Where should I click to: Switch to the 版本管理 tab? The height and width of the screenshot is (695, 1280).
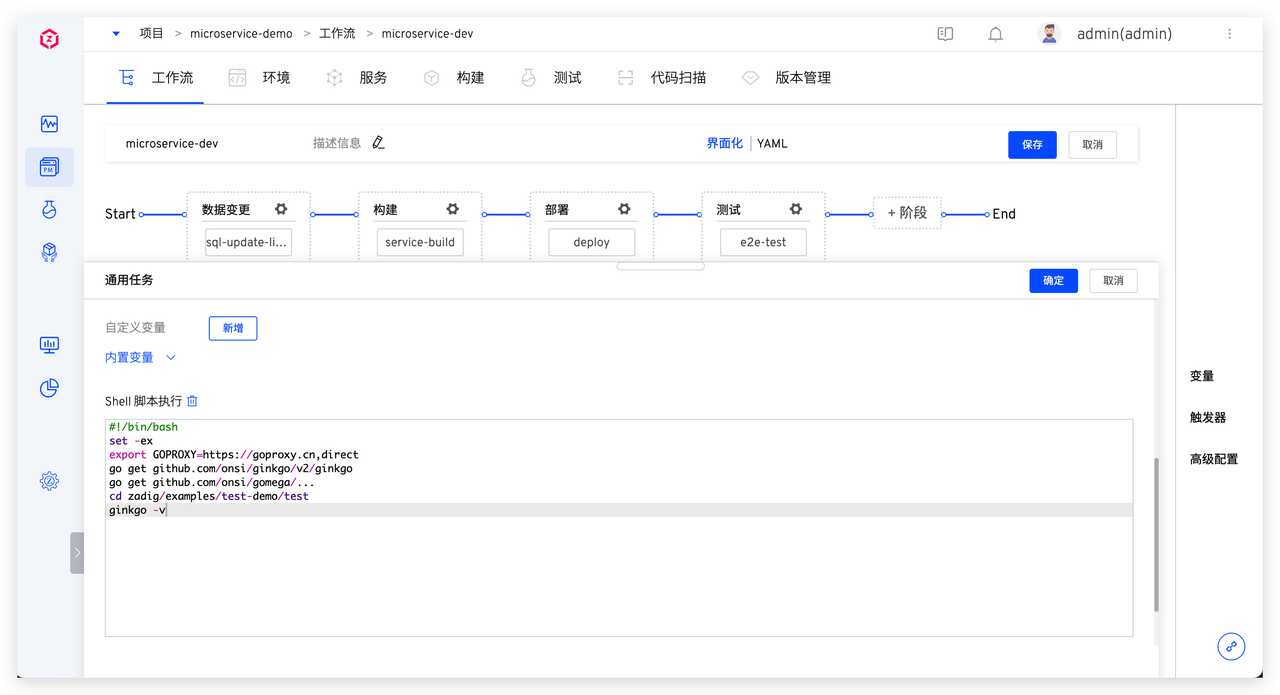[786, 77]
